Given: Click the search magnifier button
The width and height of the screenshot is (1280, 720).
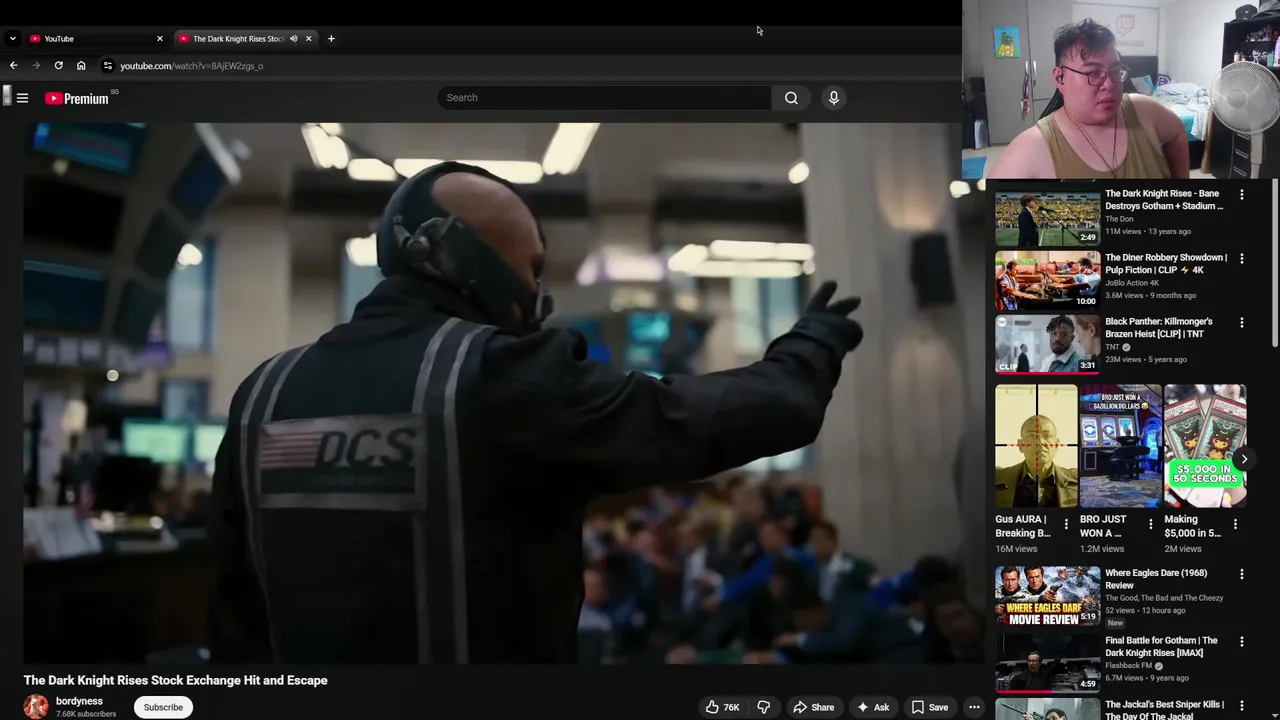Looking at the screenshot, I should tap(791, 98).
